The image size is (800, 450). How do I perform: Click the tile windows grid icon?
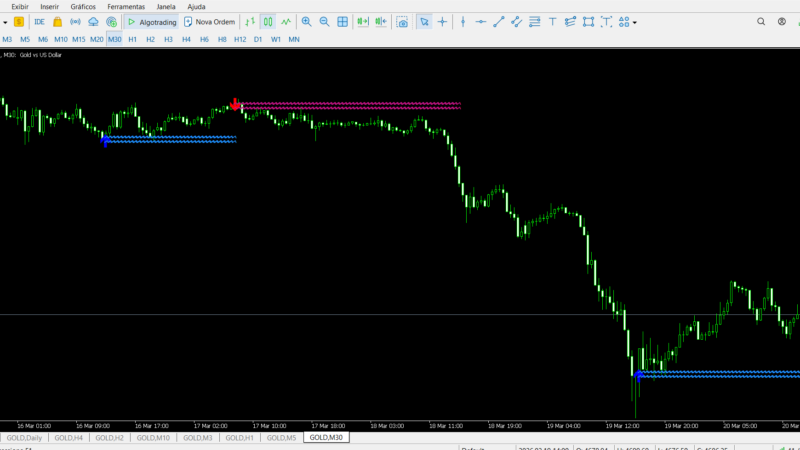click(342, 21)
